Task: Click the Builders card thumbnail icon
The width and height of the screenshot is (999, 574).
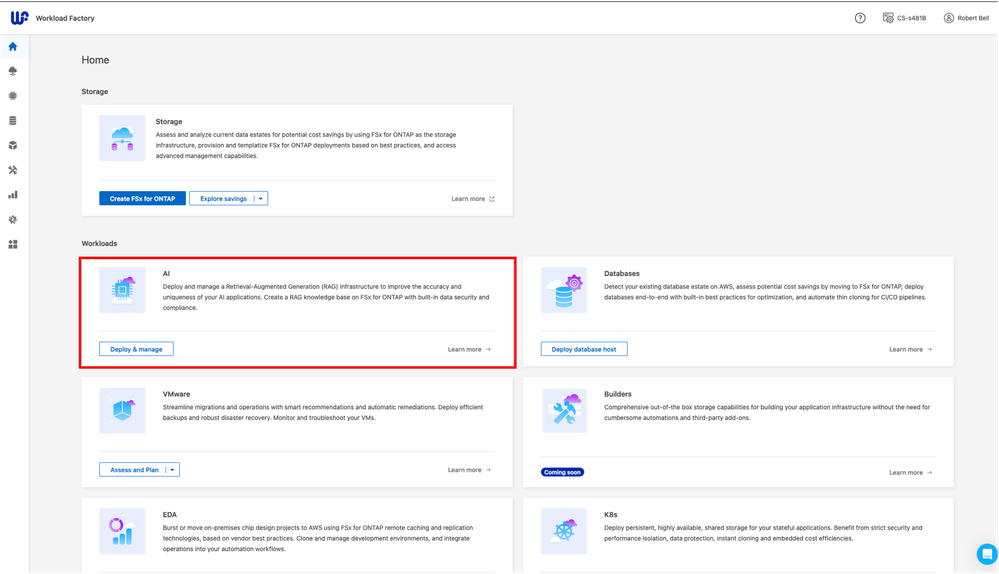Action: [564, 411]
